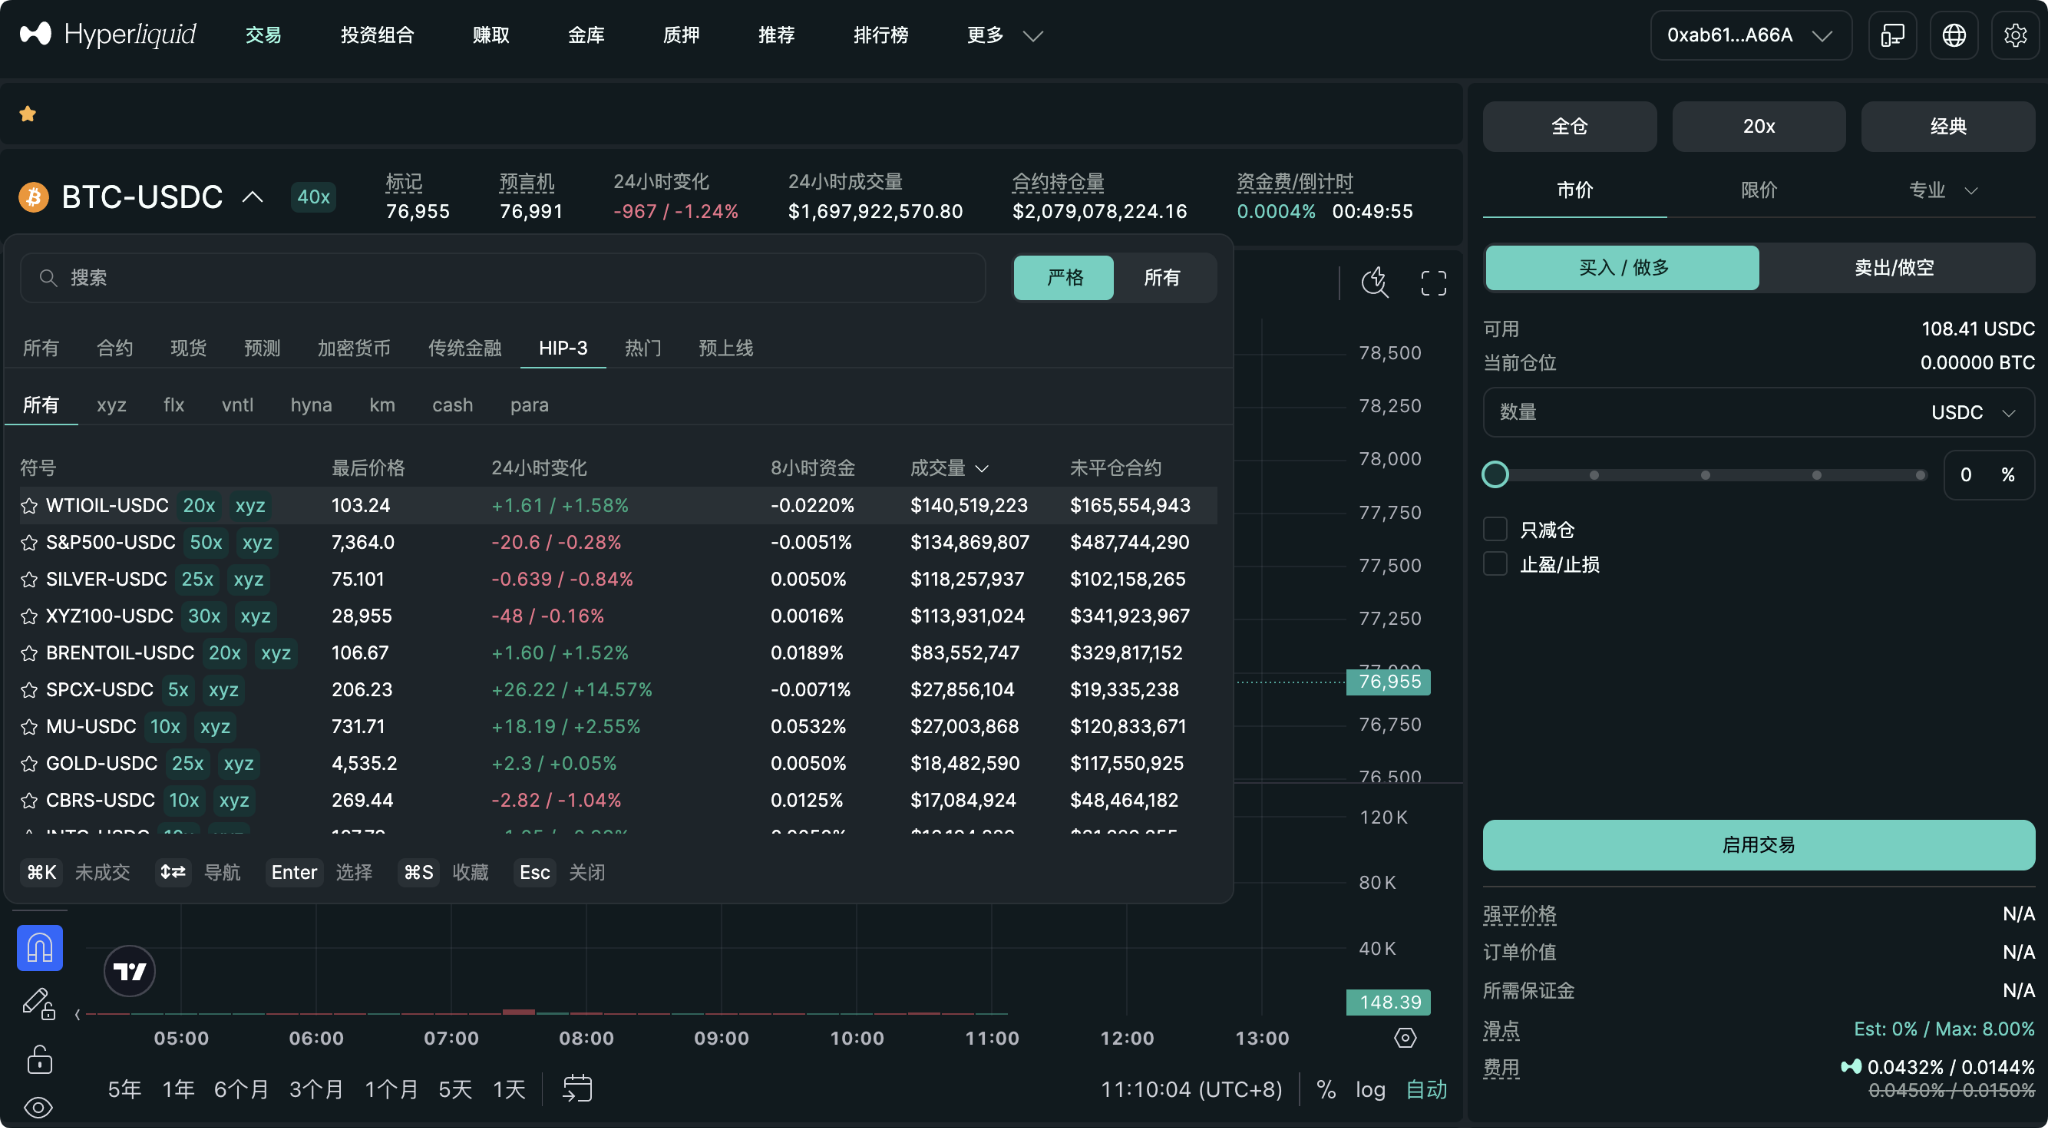Open the 20x leverage selector
Screen dimensions: 2048x1128
pyautogui.click(x=1759, y=126)
